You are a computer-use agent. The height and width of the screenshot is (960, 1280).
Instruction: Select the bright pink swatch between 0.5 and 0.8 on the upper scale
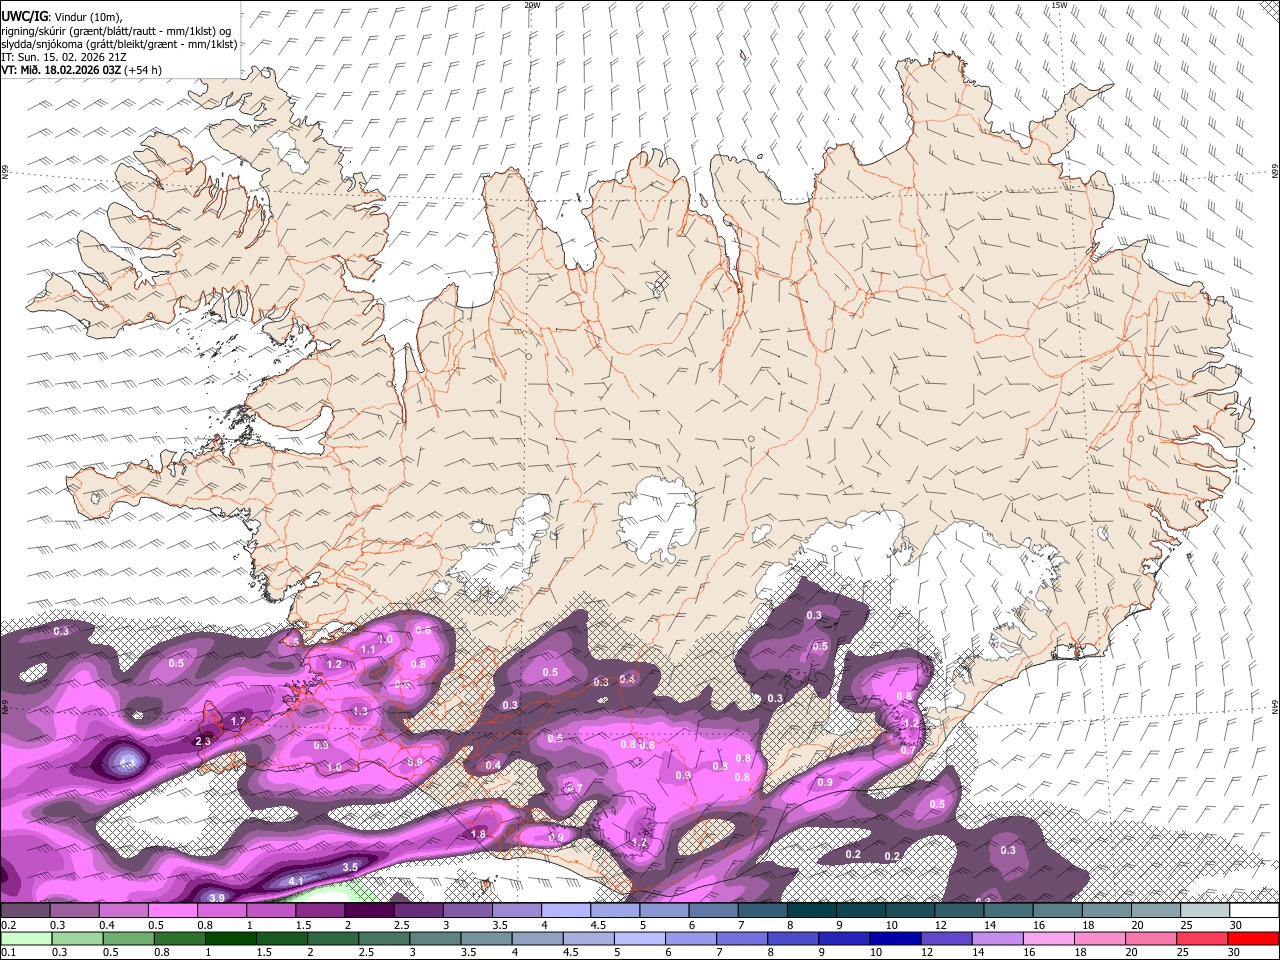click(x=172, y=910)
